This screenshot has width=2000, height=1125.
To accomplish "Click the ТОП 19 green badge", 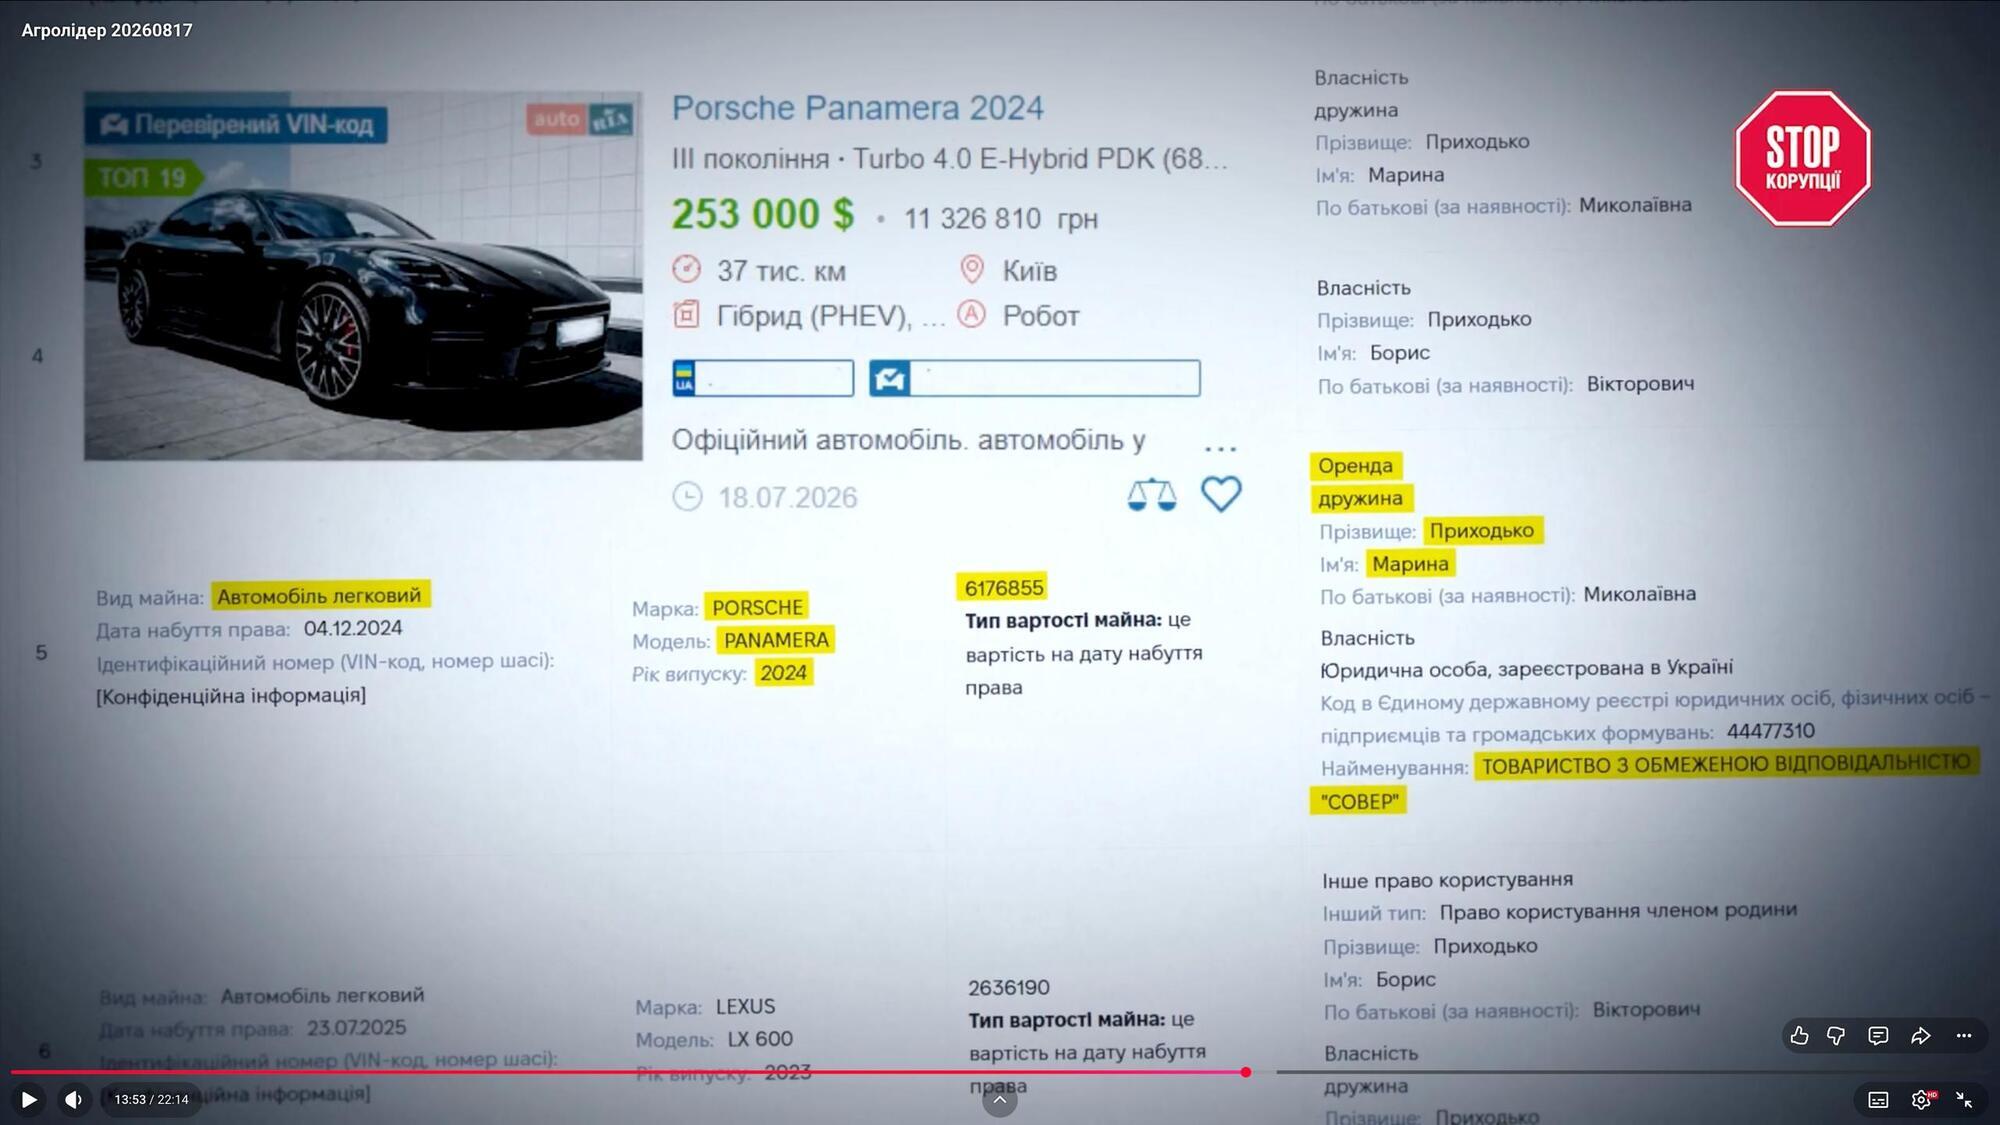I will [x=143, y=178].
